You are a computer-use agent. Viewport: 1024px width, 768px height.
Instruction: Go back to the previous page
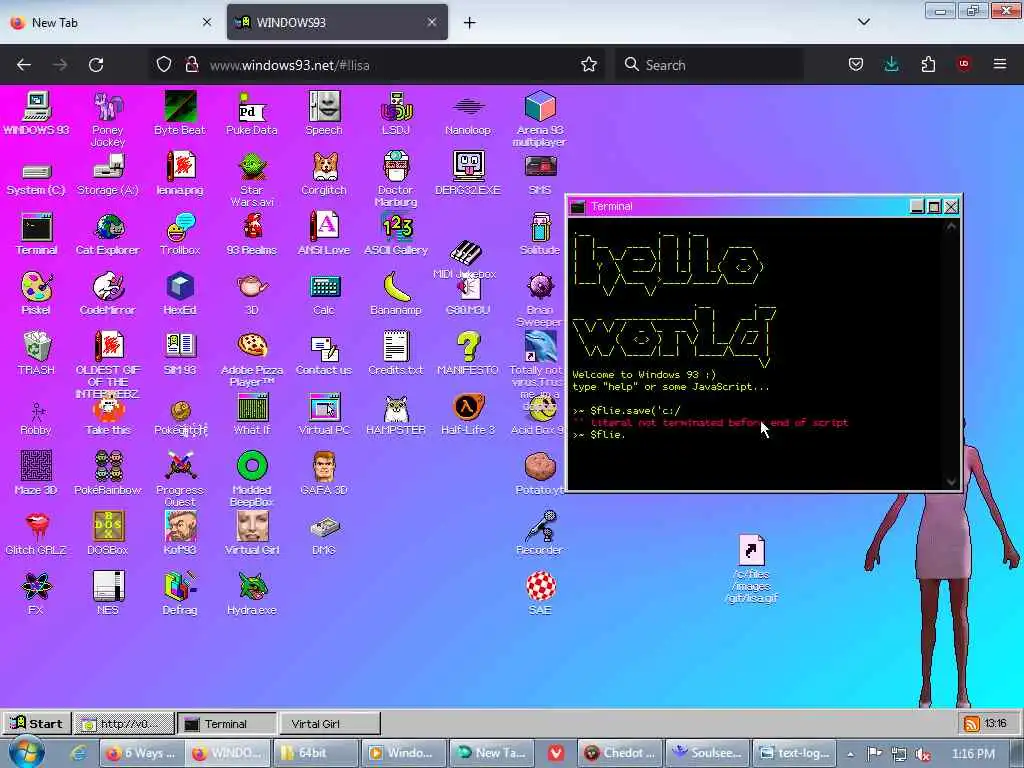click(x=24, y=65)
